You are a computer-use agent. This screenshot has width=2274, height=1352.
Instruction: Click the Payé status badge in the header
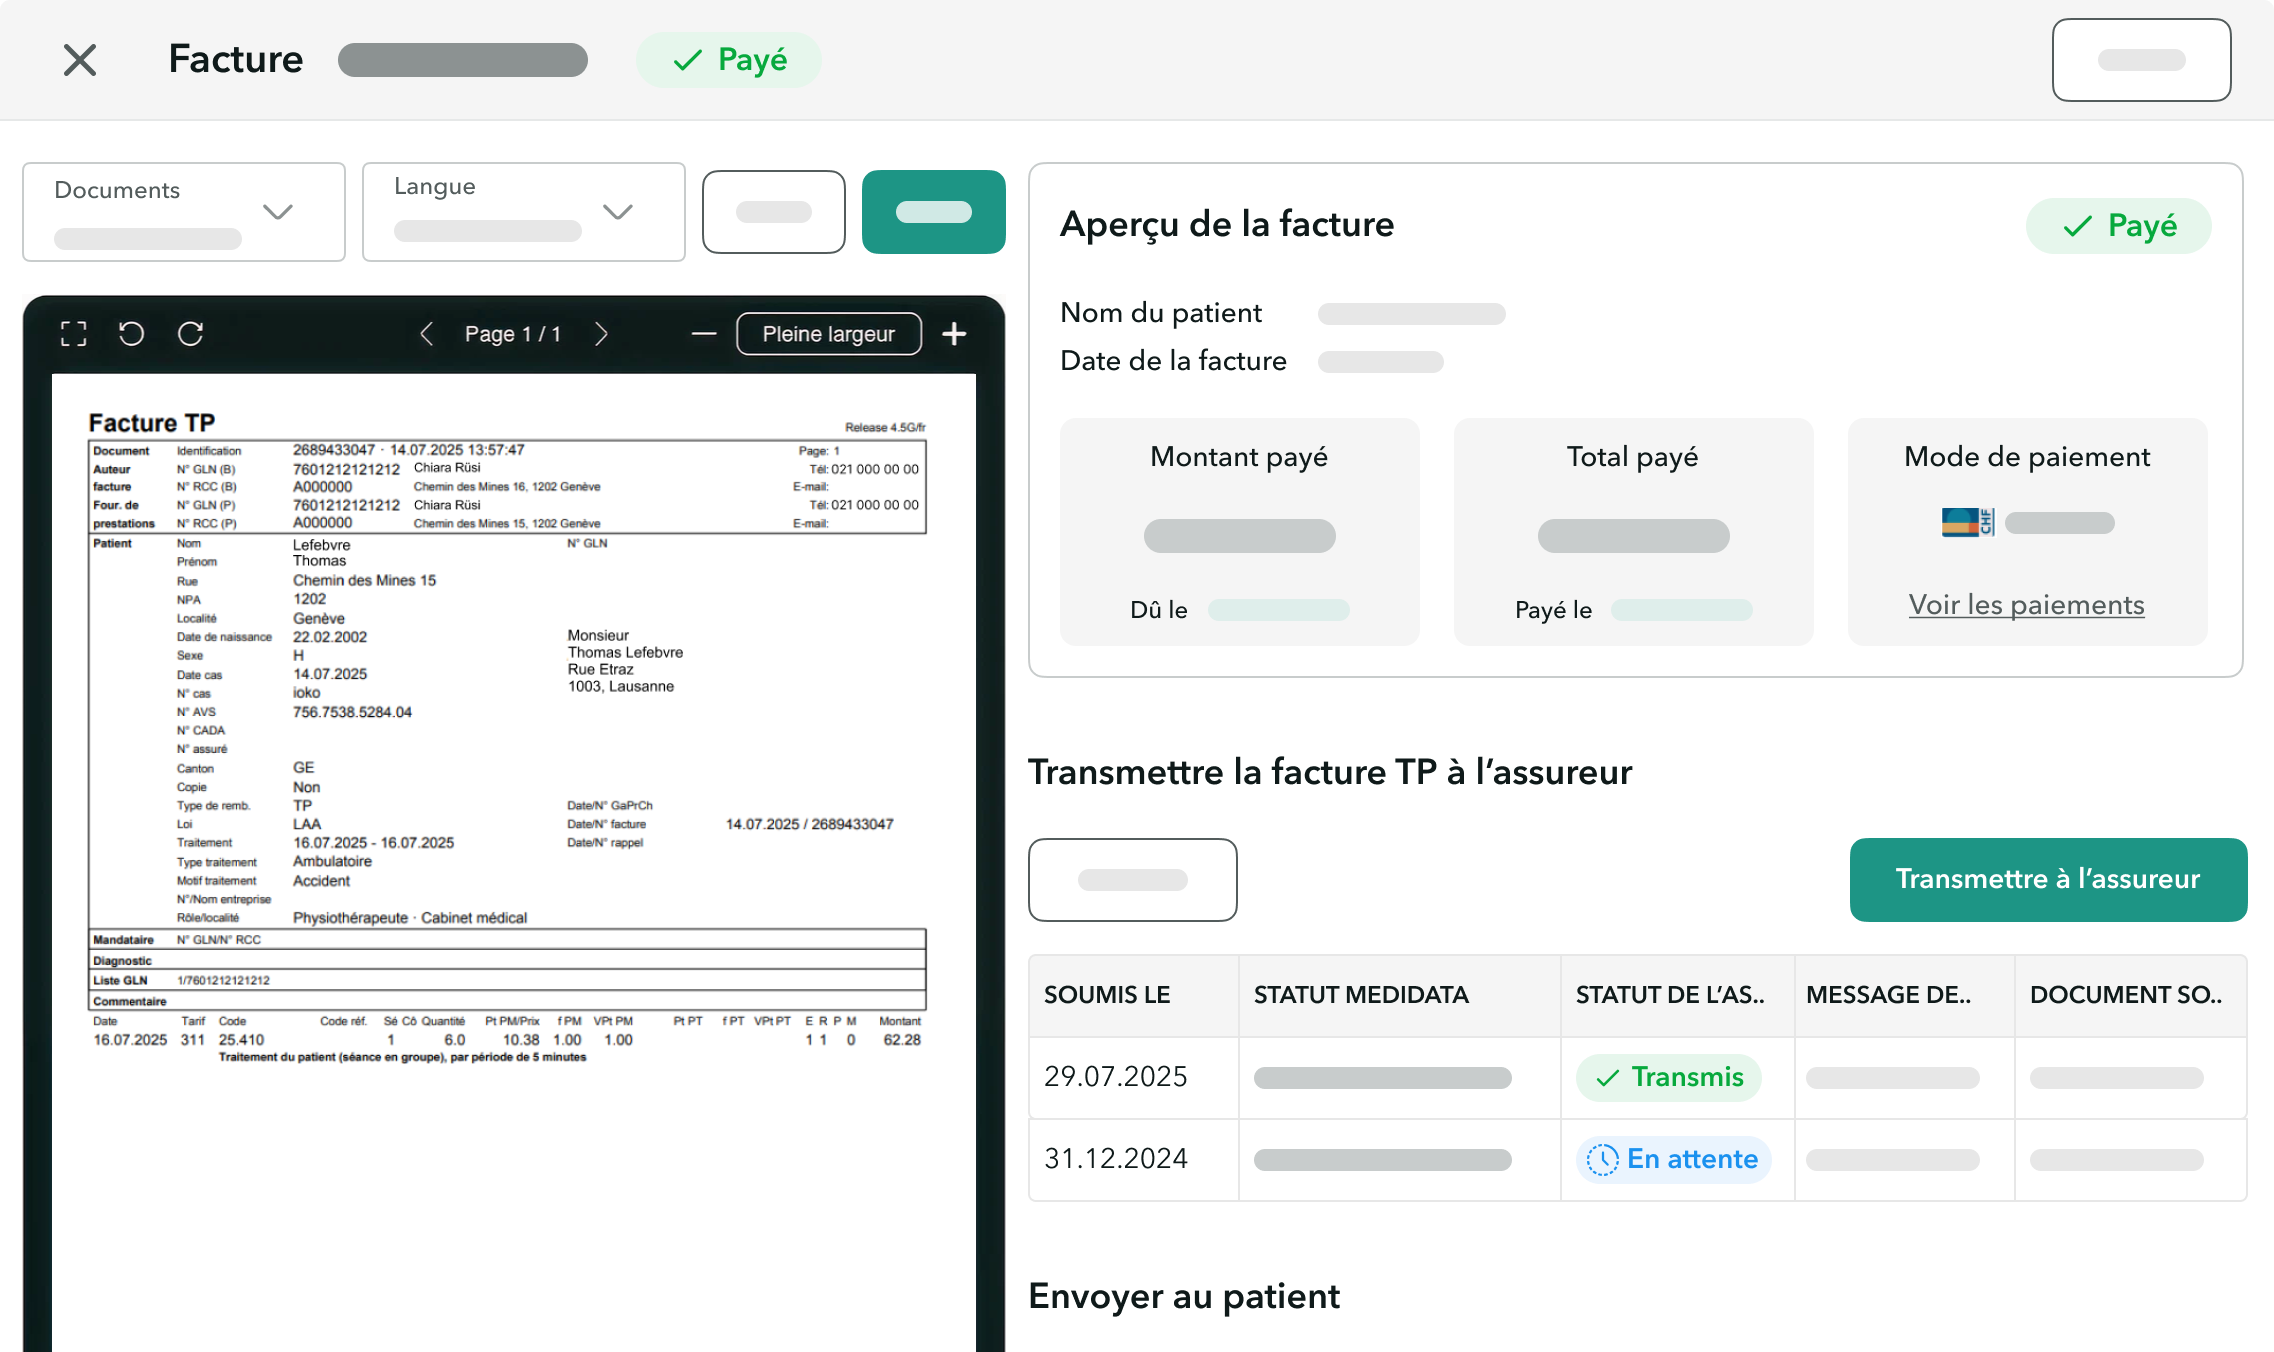click(x=728, y=60)
